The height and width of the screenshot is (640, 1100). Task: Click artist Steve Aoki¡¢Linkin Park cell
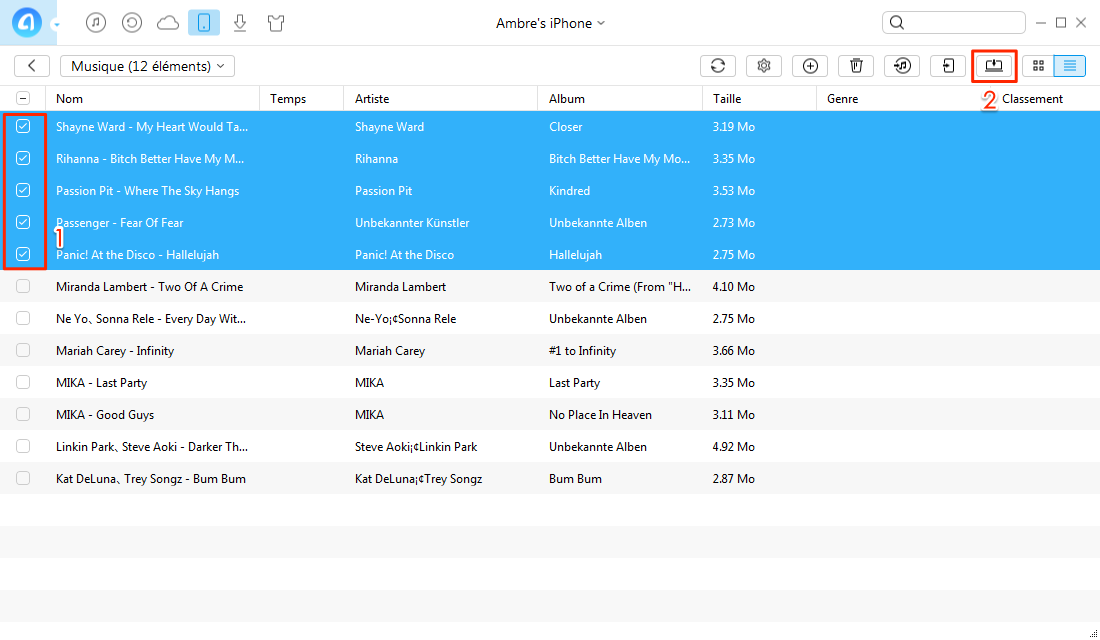click(416, 447)
